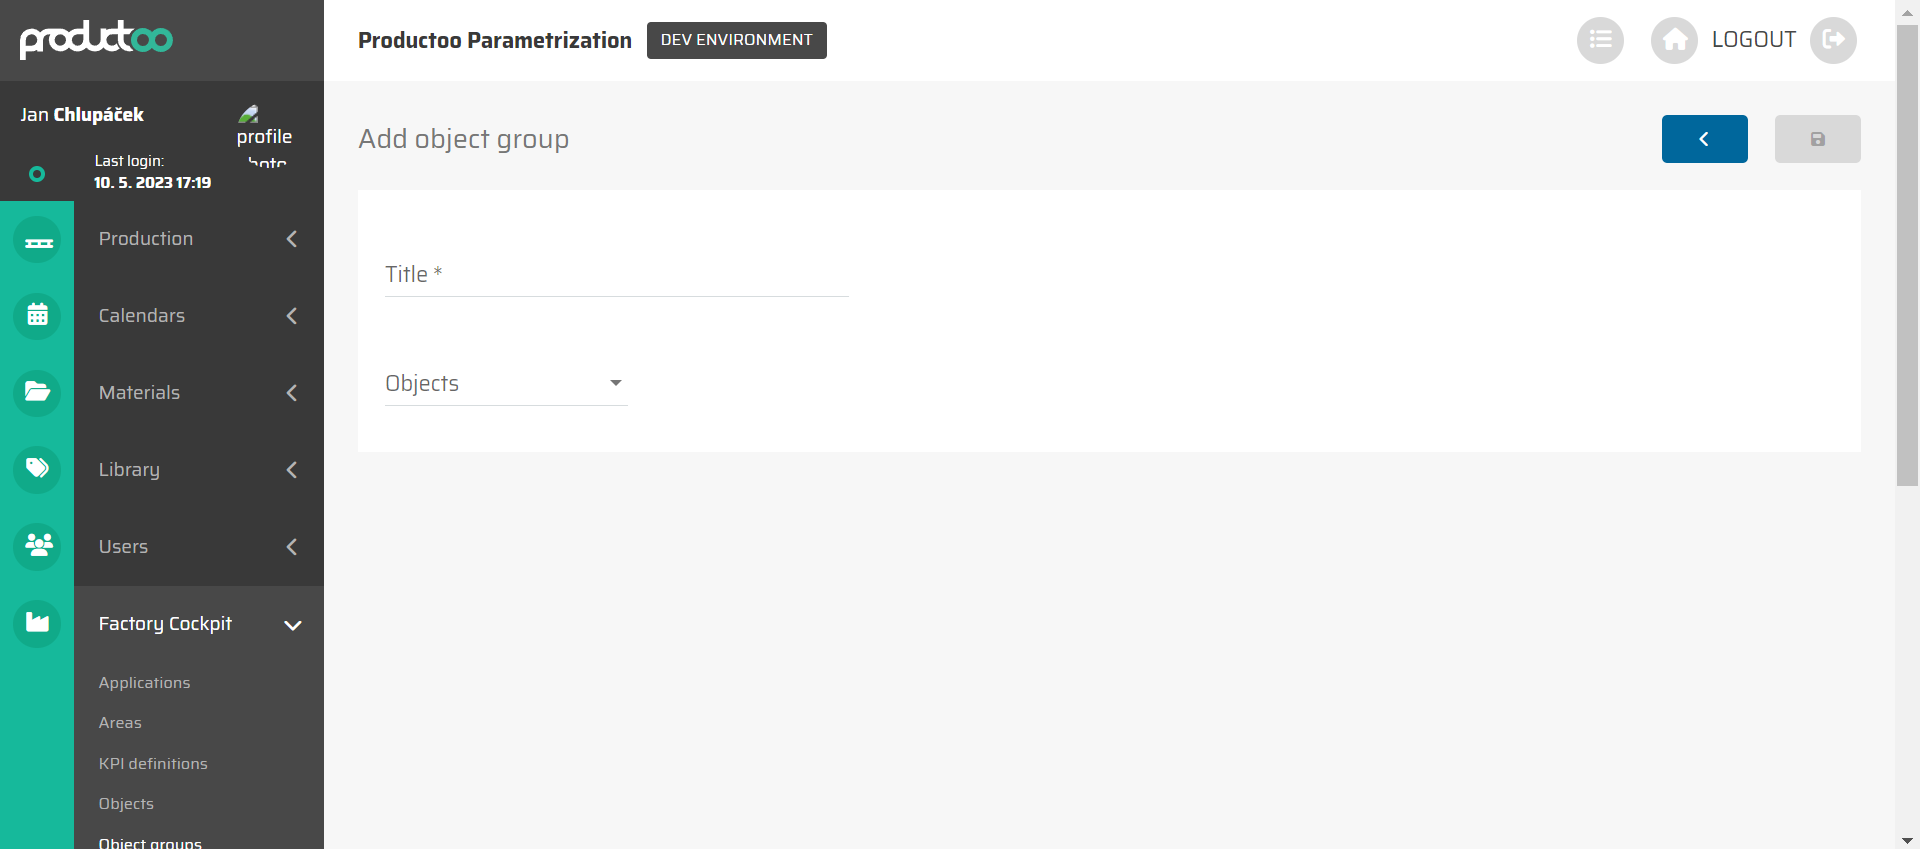Open the KPI definitions submenu item

click(x=153, y=764)
